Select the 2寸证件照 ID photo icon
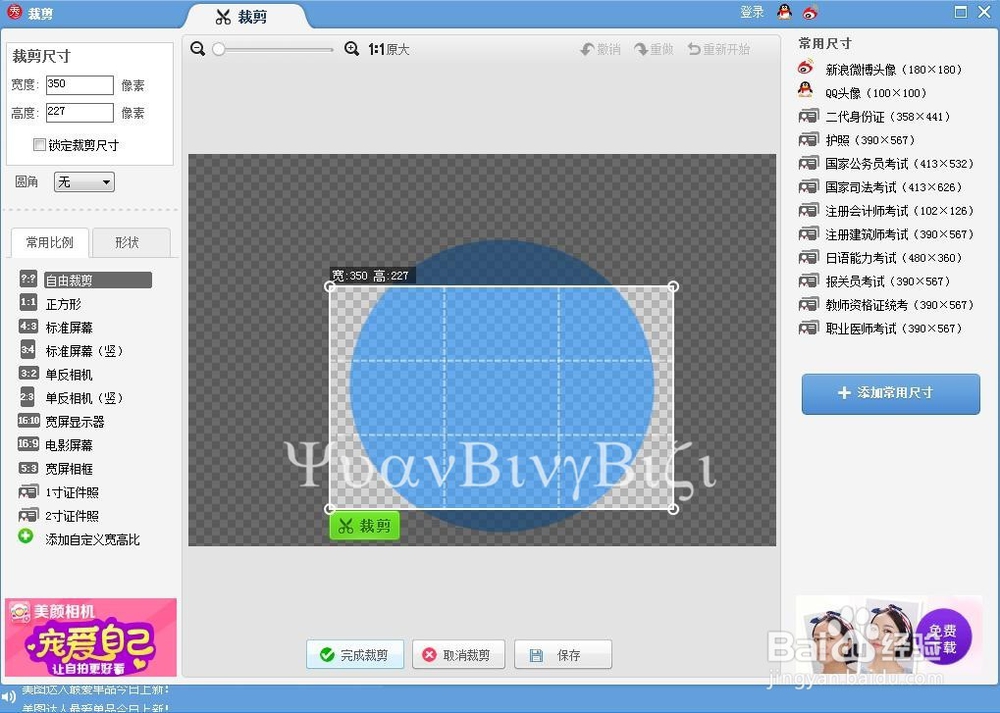 pos(29,515)
